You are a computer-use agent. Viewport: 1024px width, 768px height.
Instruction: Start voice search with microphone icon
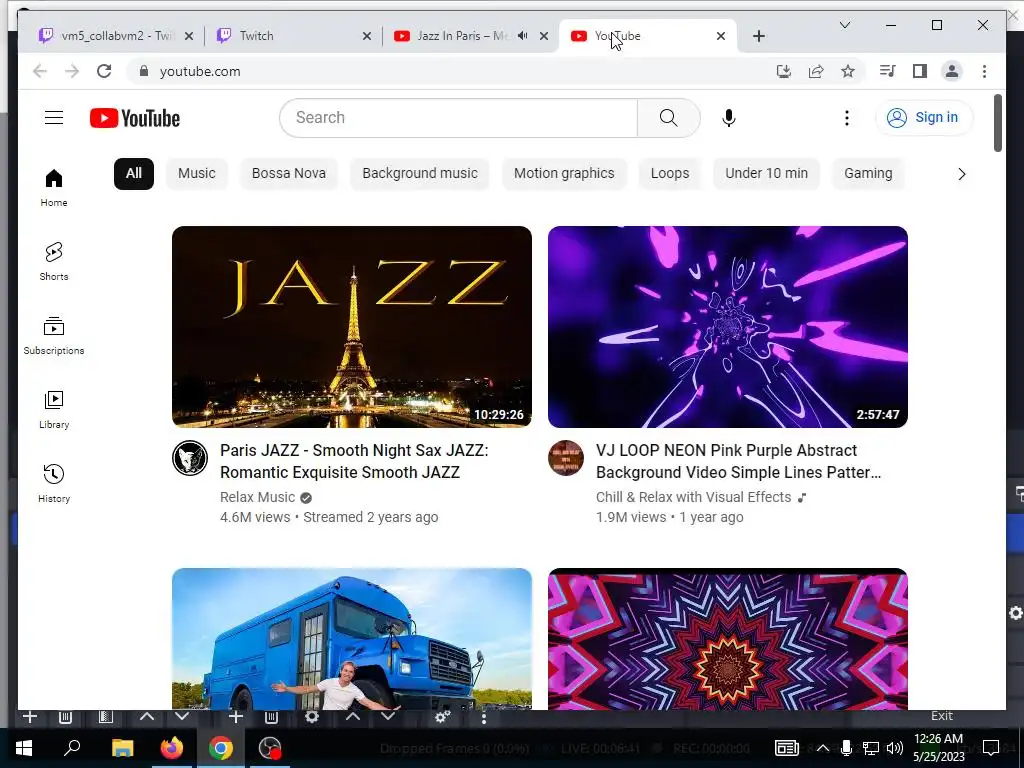click(729, 118)
